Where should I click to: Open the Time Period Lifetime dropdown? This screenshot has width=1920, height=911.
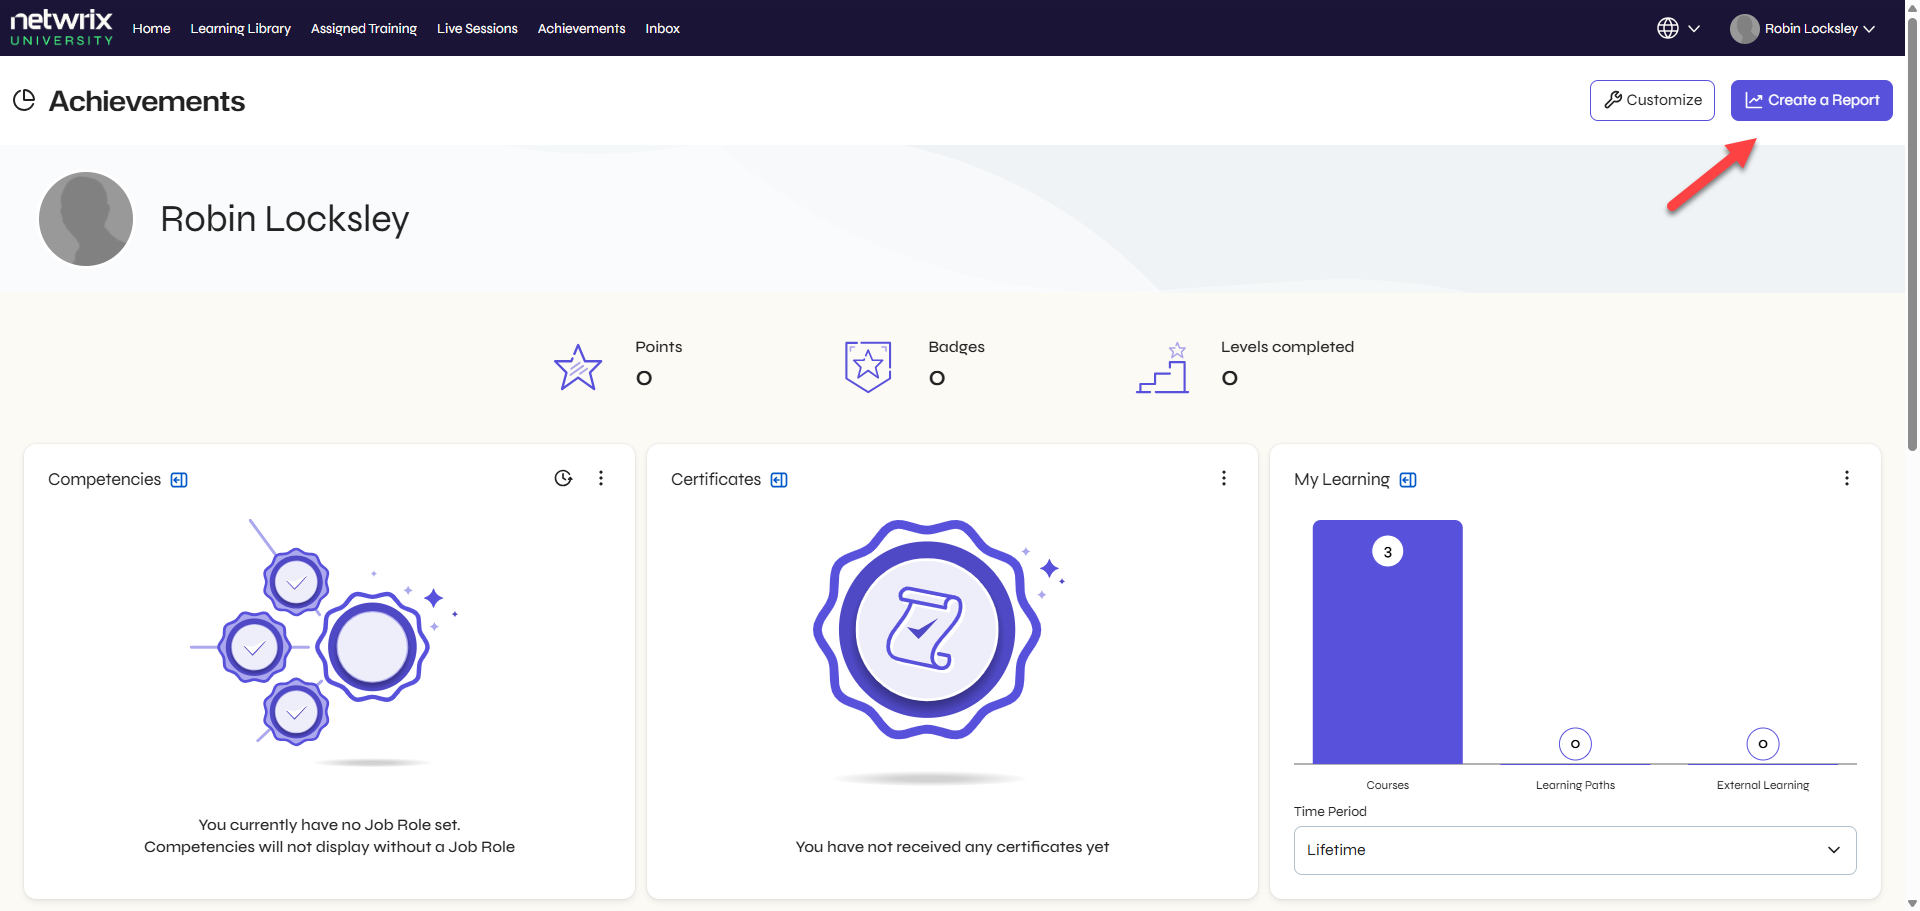(1574, 850)
